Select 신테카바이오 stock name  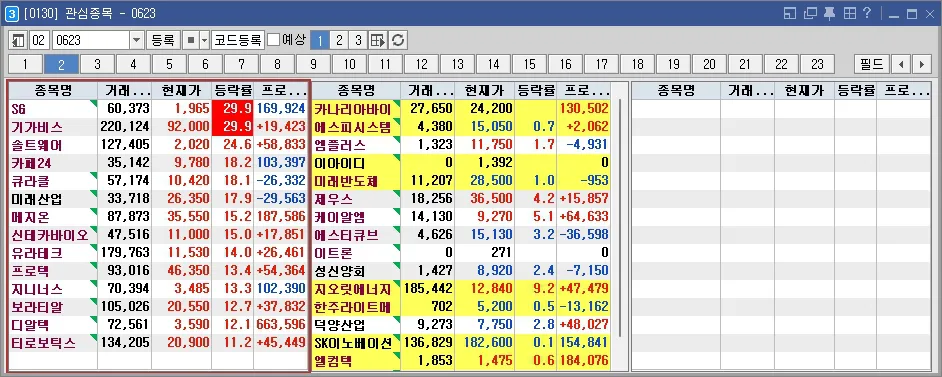(x=49, y=235)
